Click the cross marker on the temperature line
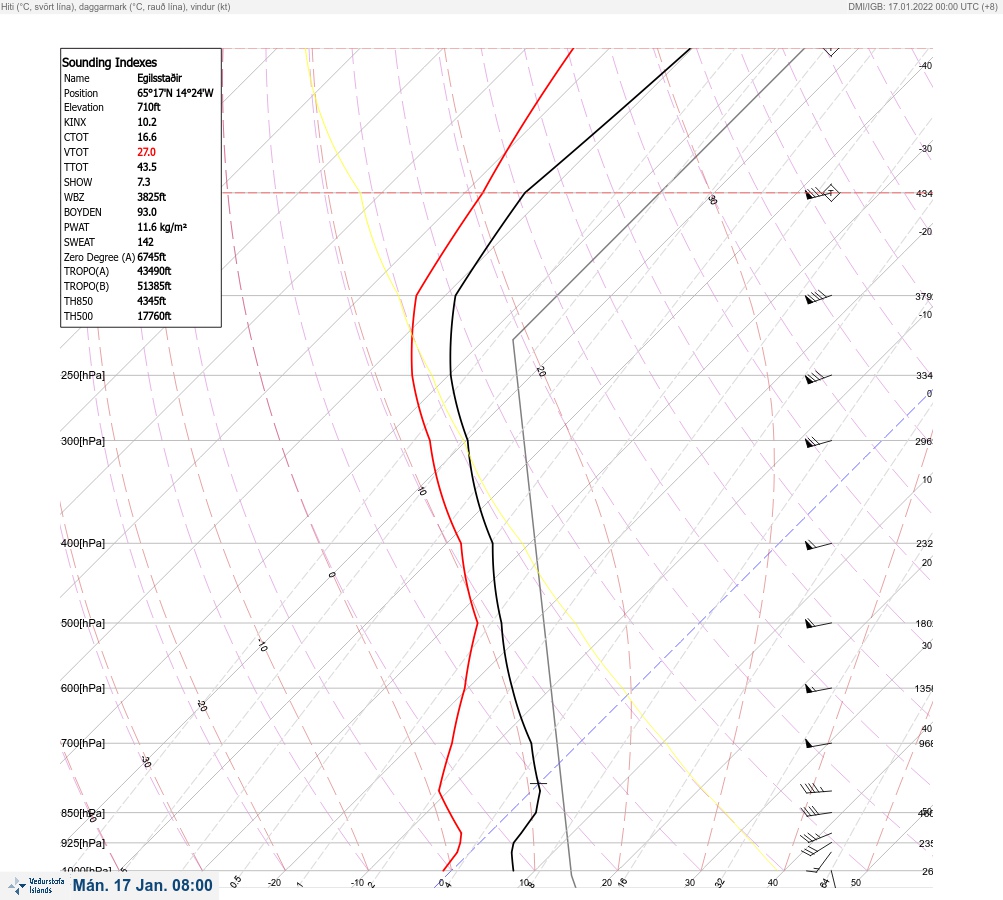Viewport: 1003px width, 900px height. pyautogui.click(x=539, y=783)
